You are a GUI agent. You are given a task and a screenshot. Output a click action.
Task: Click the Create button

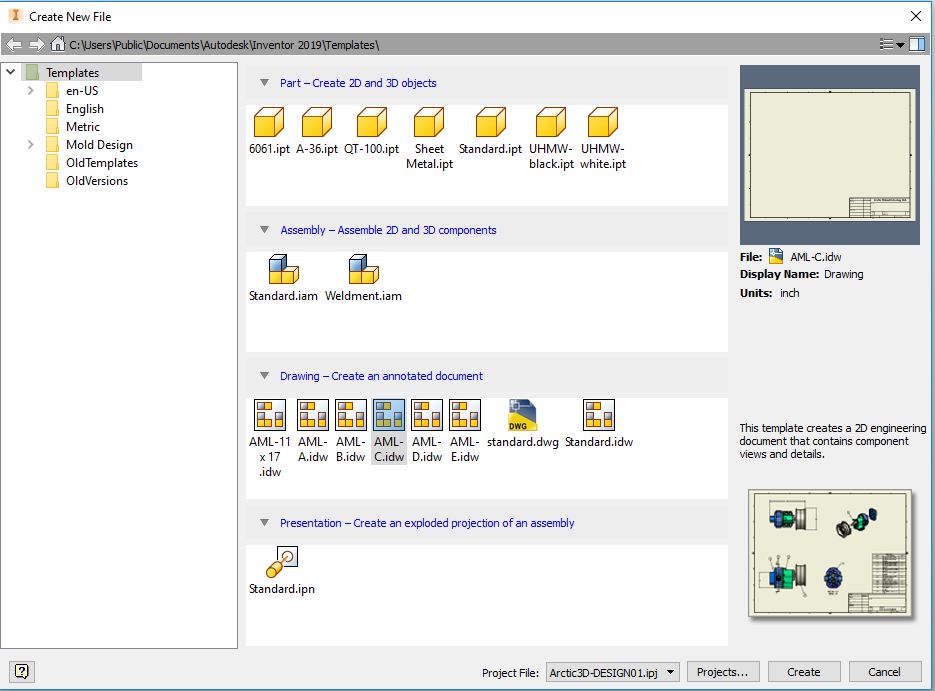point(804,671)
